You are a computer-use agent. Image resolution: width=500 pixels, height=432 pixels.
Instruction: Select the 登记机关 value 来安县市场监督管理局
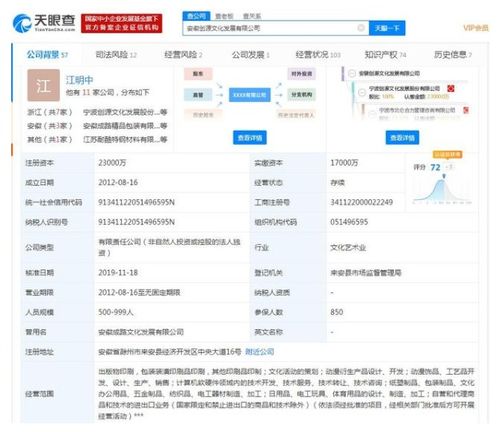[x=366, y=273]
